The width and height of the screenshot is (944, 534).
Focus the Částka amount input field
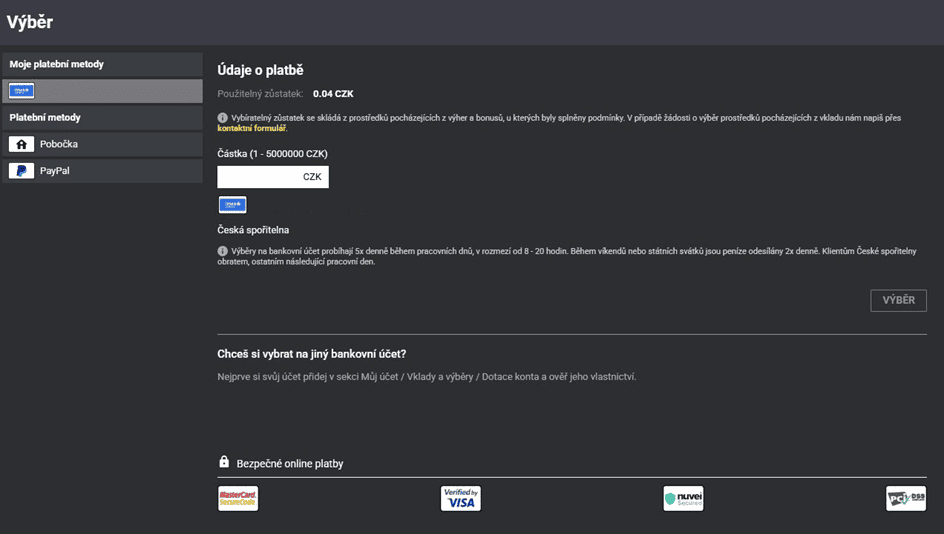coord(273,177)
